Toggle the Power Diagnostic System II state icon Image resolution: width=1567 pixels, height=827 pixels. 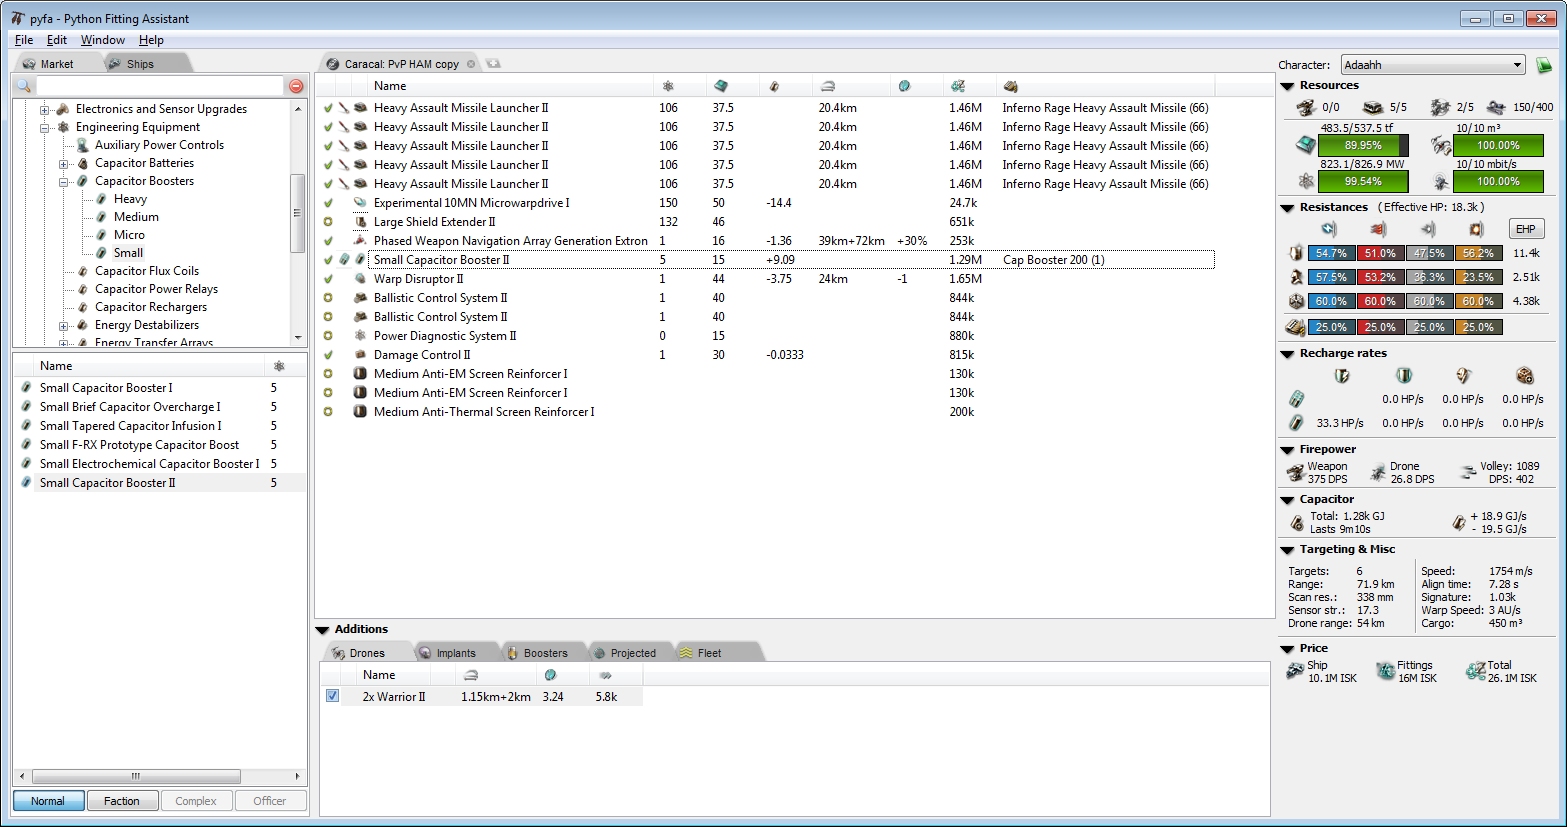point(328,336)
